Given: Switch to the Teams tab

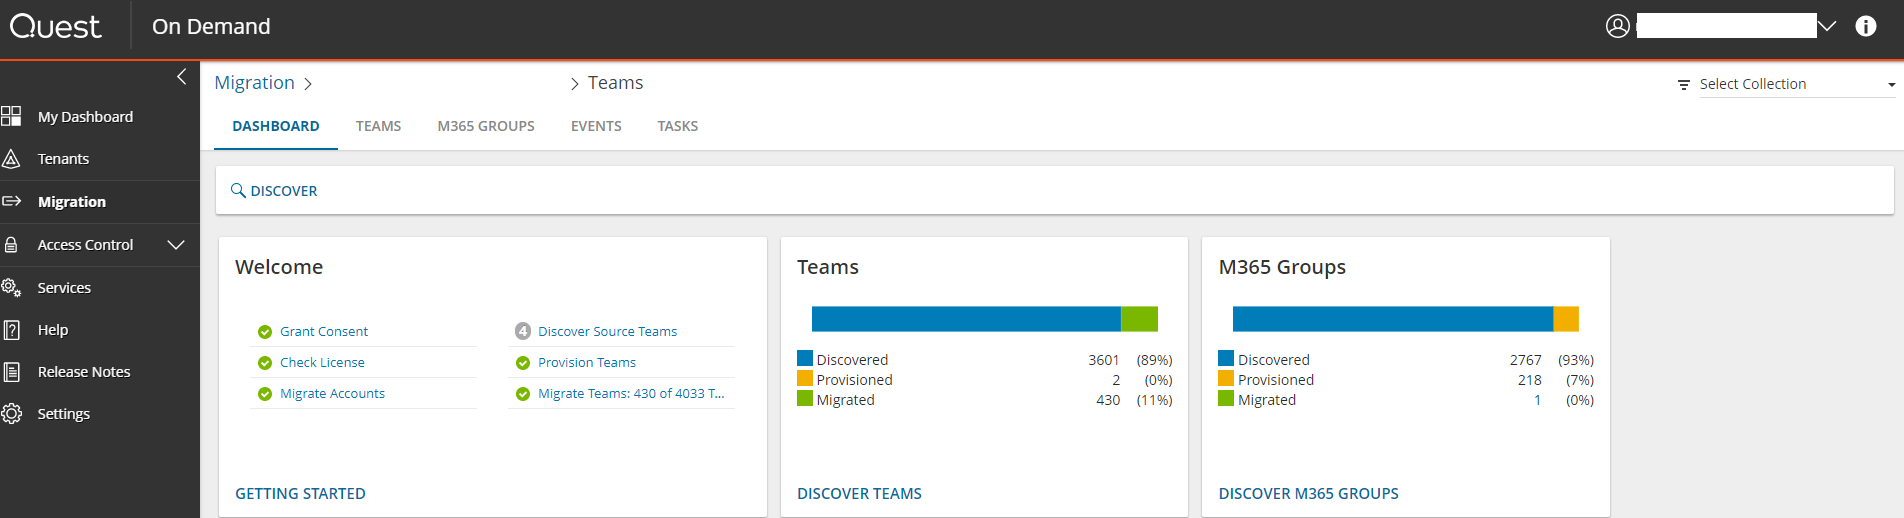Looking at the screenshot, I should tap(378, 126).
